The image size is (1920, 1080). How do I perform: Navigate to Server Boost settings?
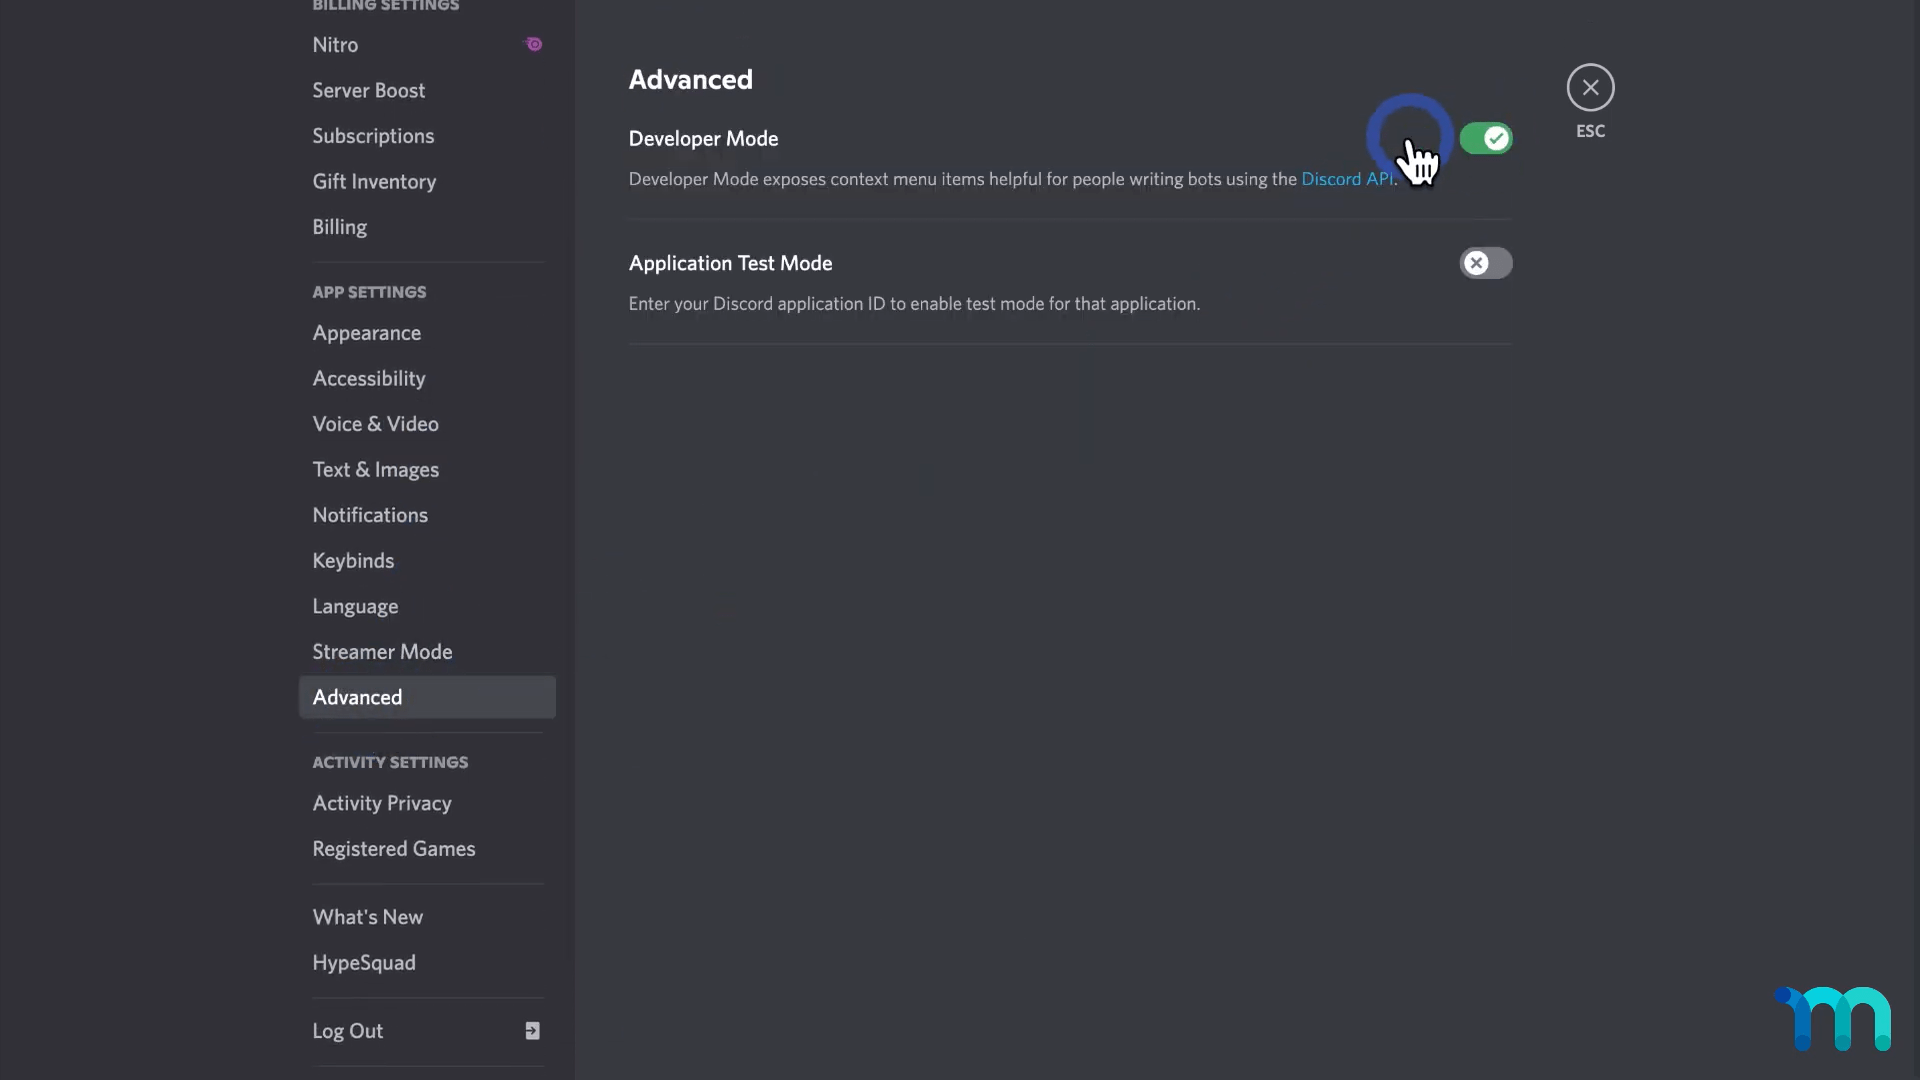pos(368,88)
